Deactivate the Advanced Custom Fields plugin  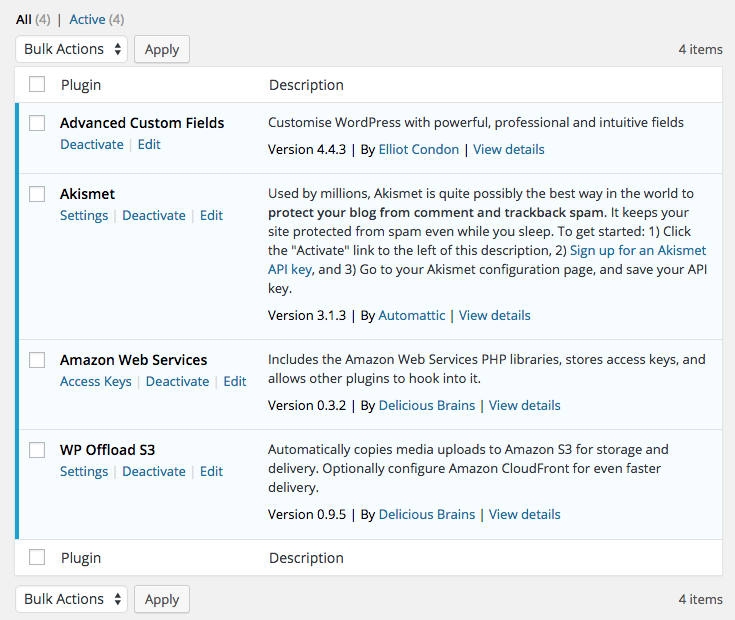(92, 144)
